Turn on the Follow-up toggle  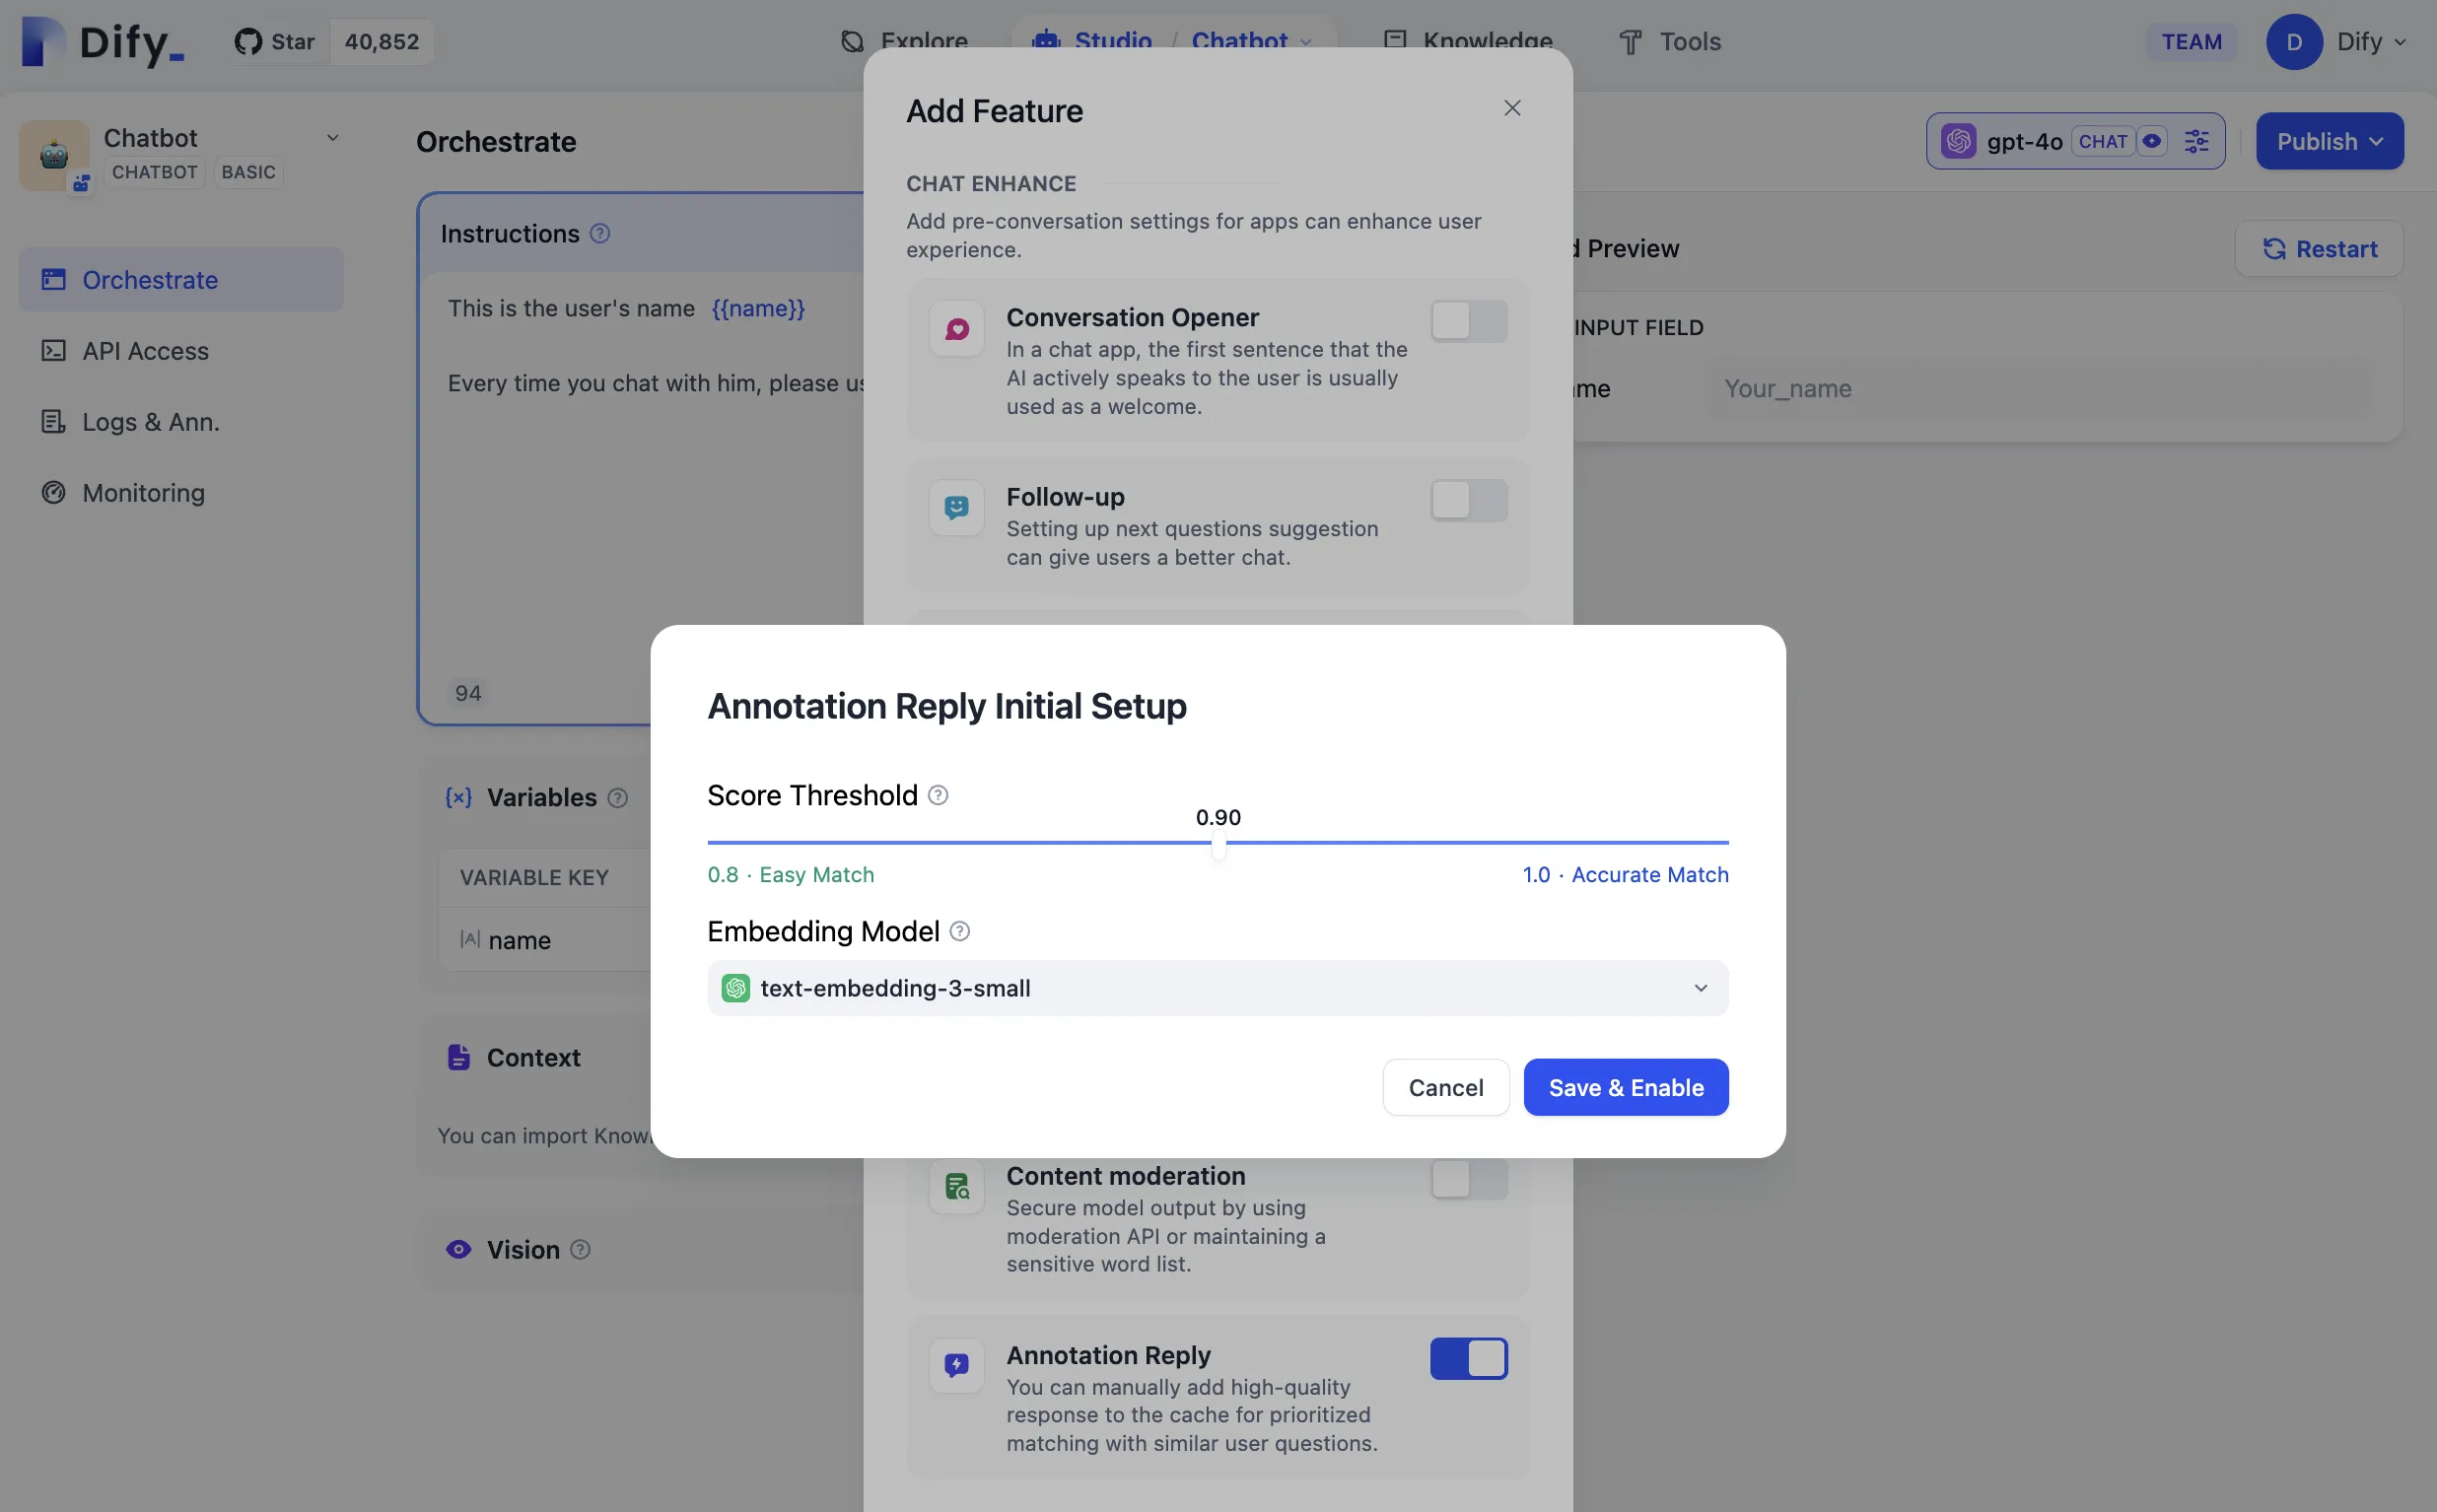point(1468,500)
